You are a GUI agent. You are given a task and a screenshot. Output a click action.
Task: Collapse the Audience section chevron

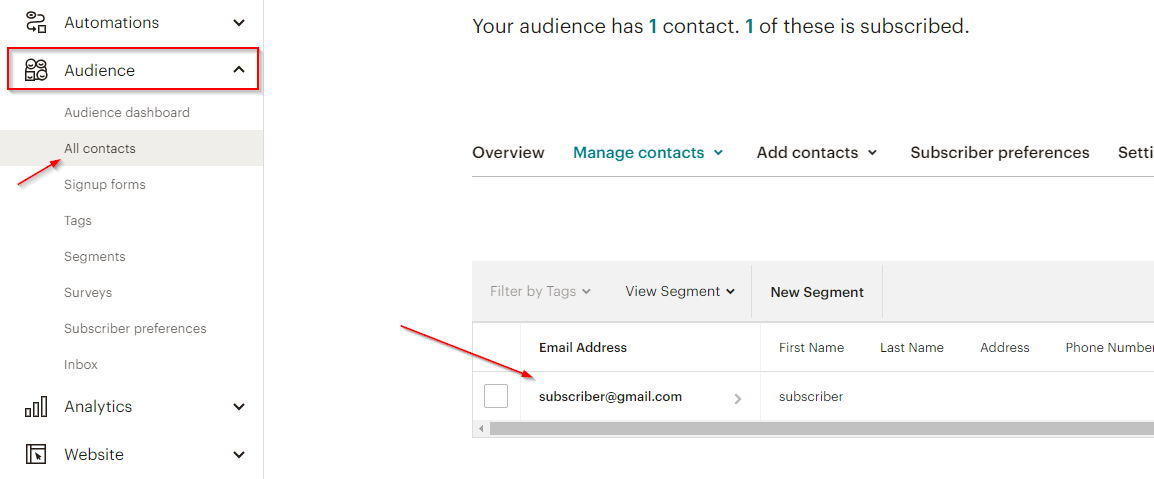[239, 70]
